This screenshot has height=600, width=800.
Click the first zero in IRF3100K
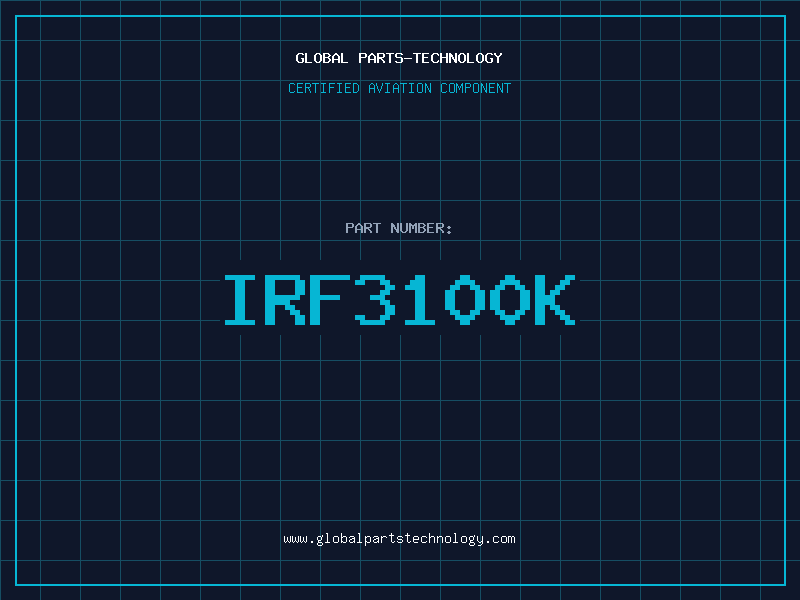pyautogui.click(x=466, y=300)
